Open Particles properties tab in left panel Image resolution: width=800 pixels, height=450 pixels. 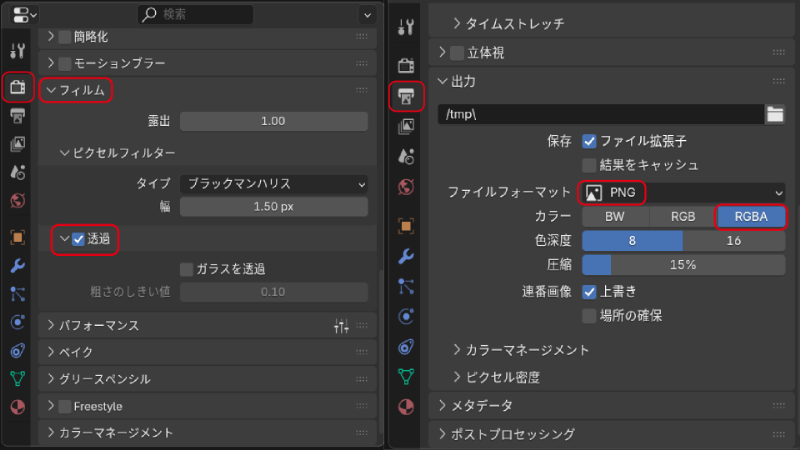click(x=17, y=294)
